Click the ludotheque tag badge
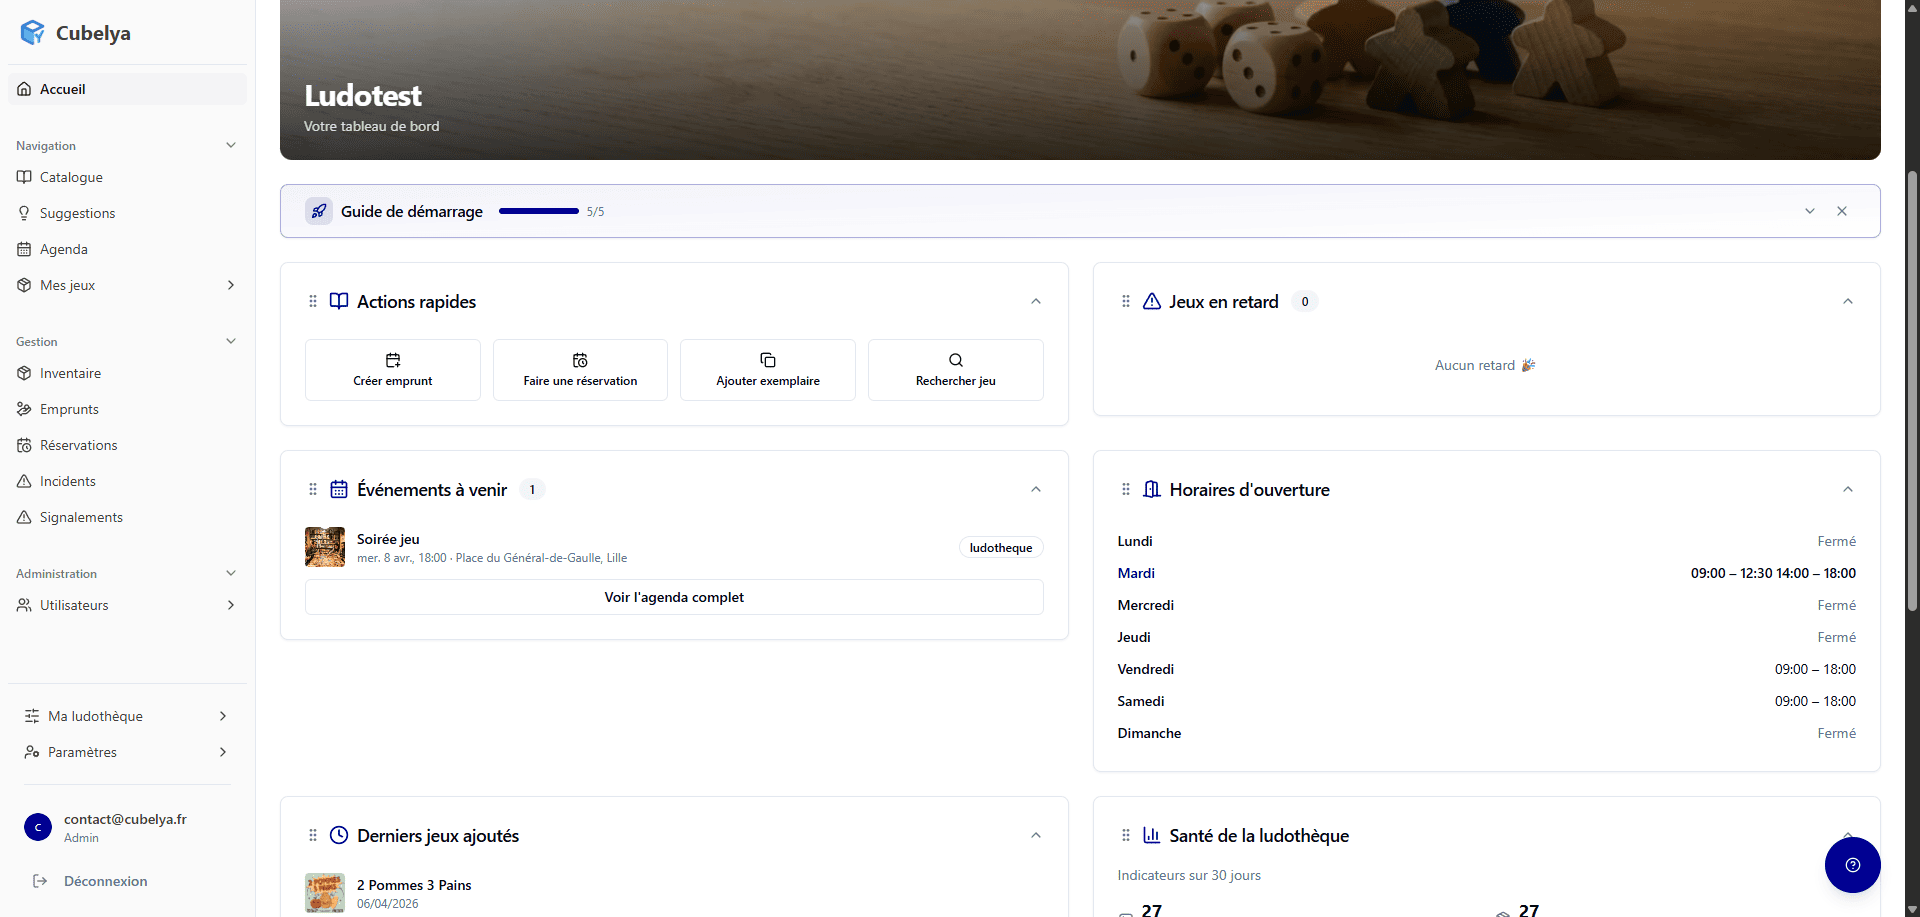 pos(1001,548)
